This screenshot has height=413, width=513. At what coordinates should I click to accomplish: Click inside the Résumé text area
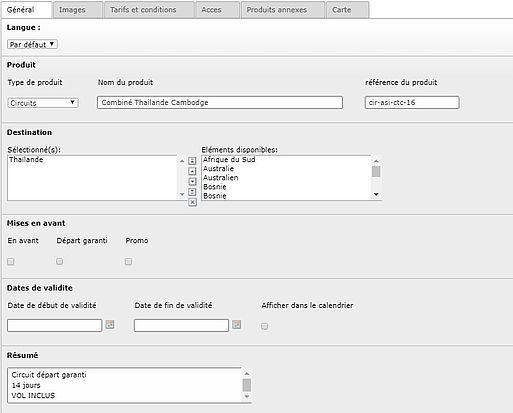coord(125,385)
